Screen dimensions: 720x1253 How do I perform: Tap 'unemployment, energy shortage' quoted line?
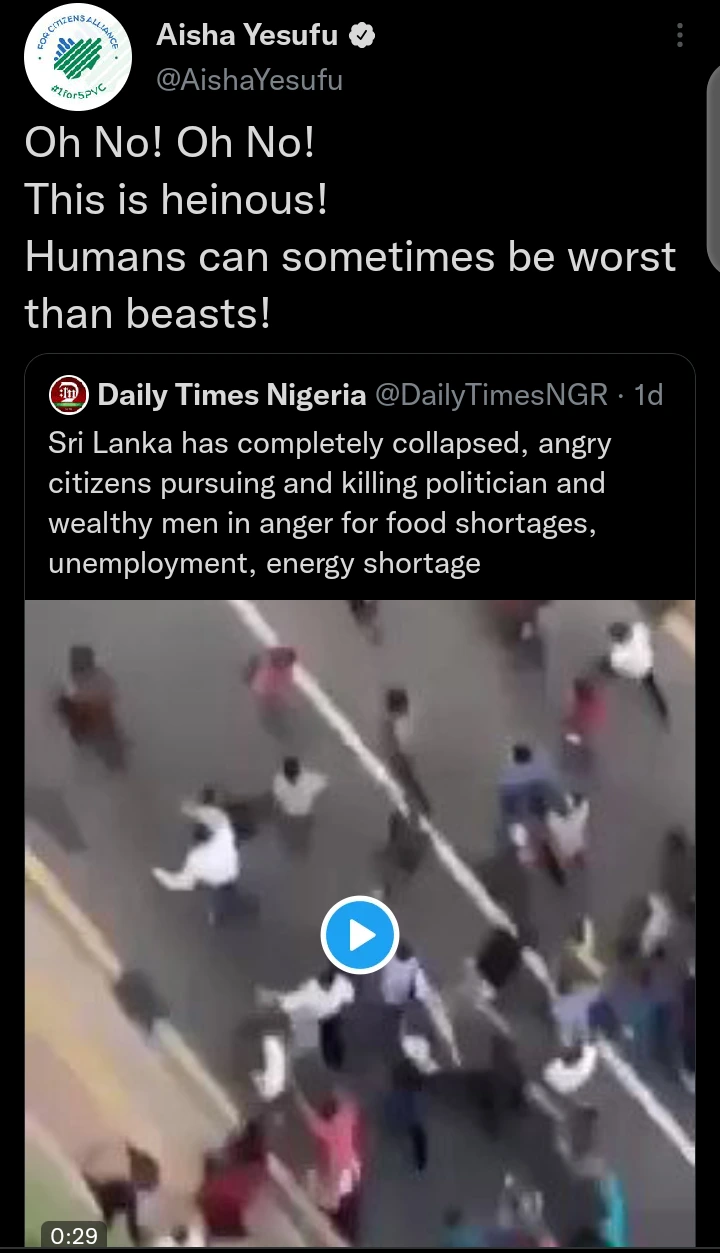[264, 563]
